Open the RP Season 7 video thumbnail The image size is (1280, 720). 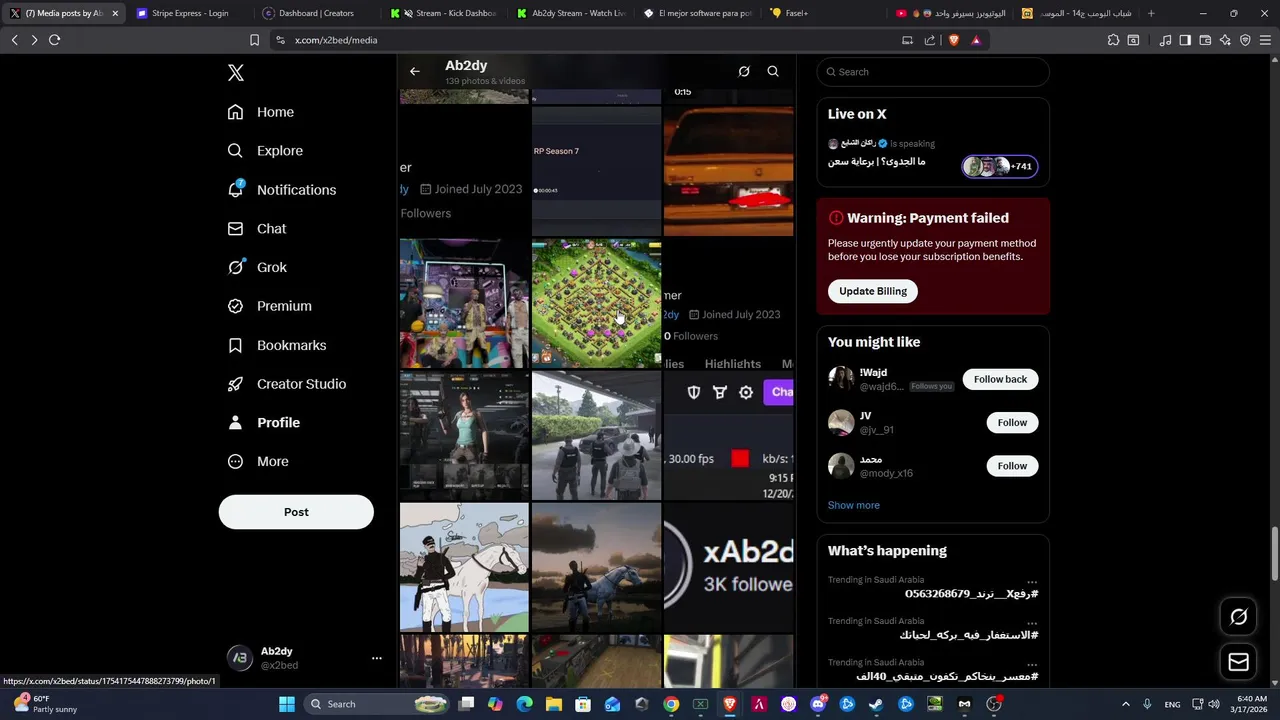point(596,172)
